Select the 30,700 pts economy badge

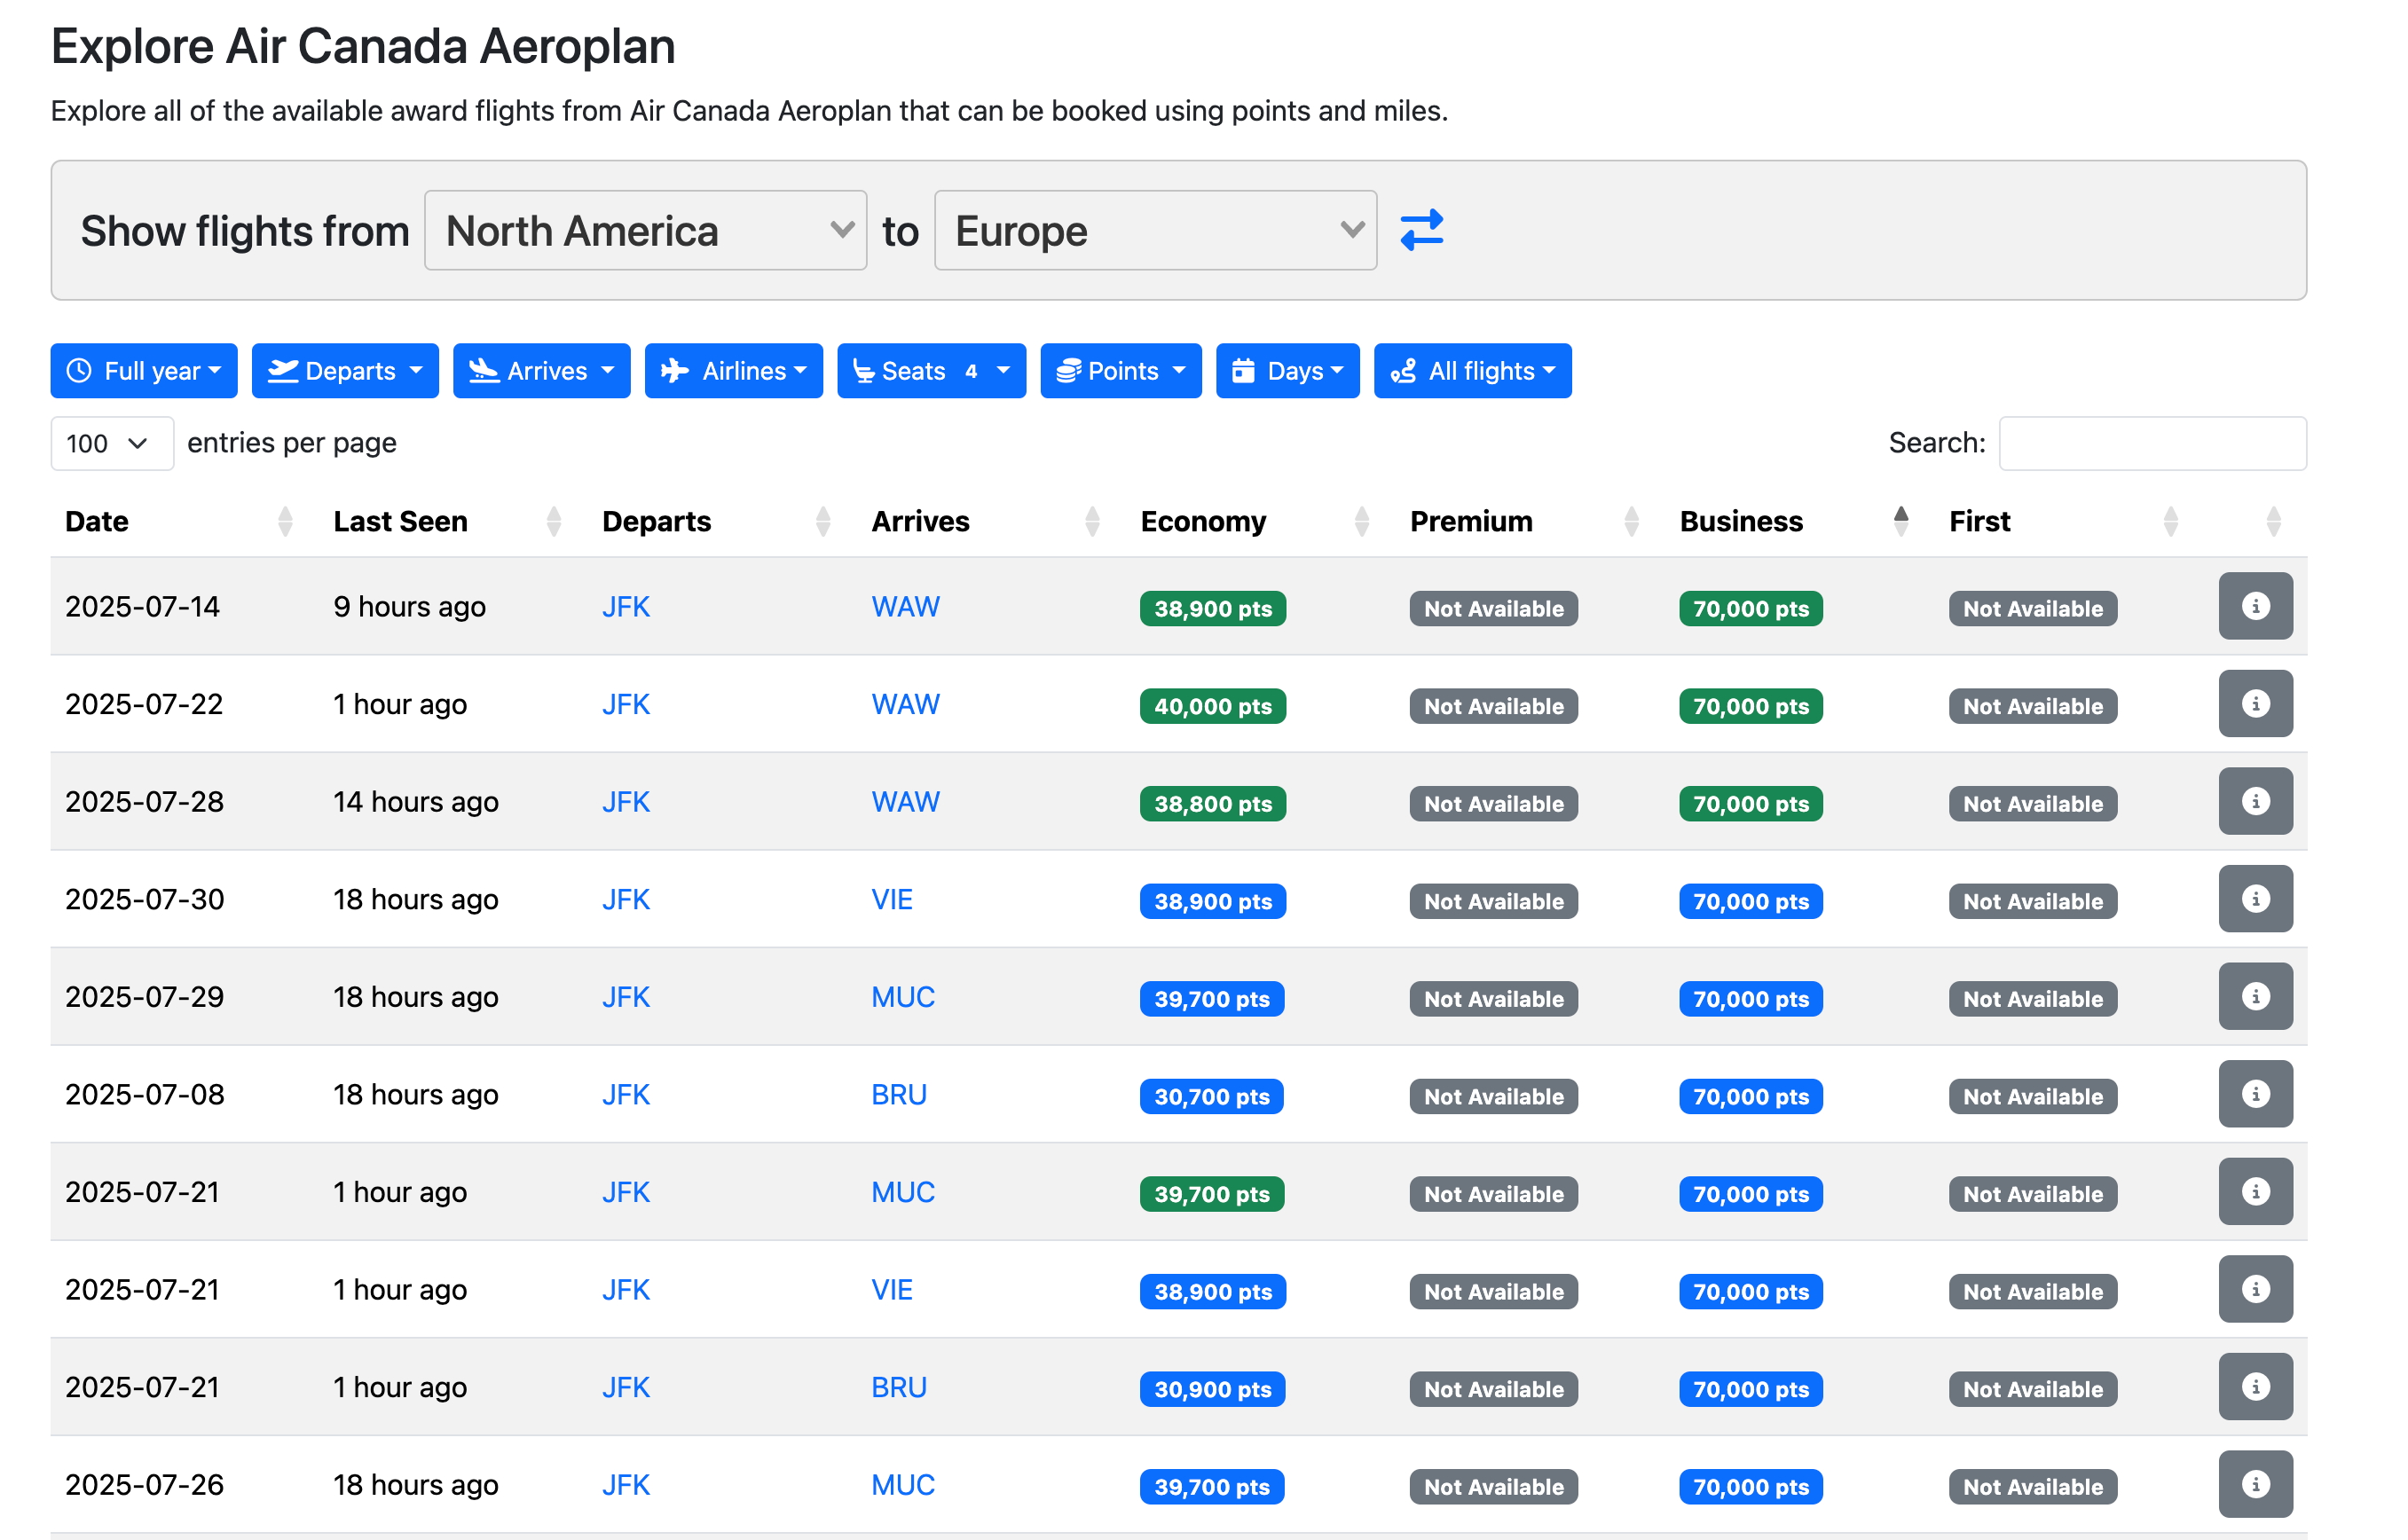1212,1096
